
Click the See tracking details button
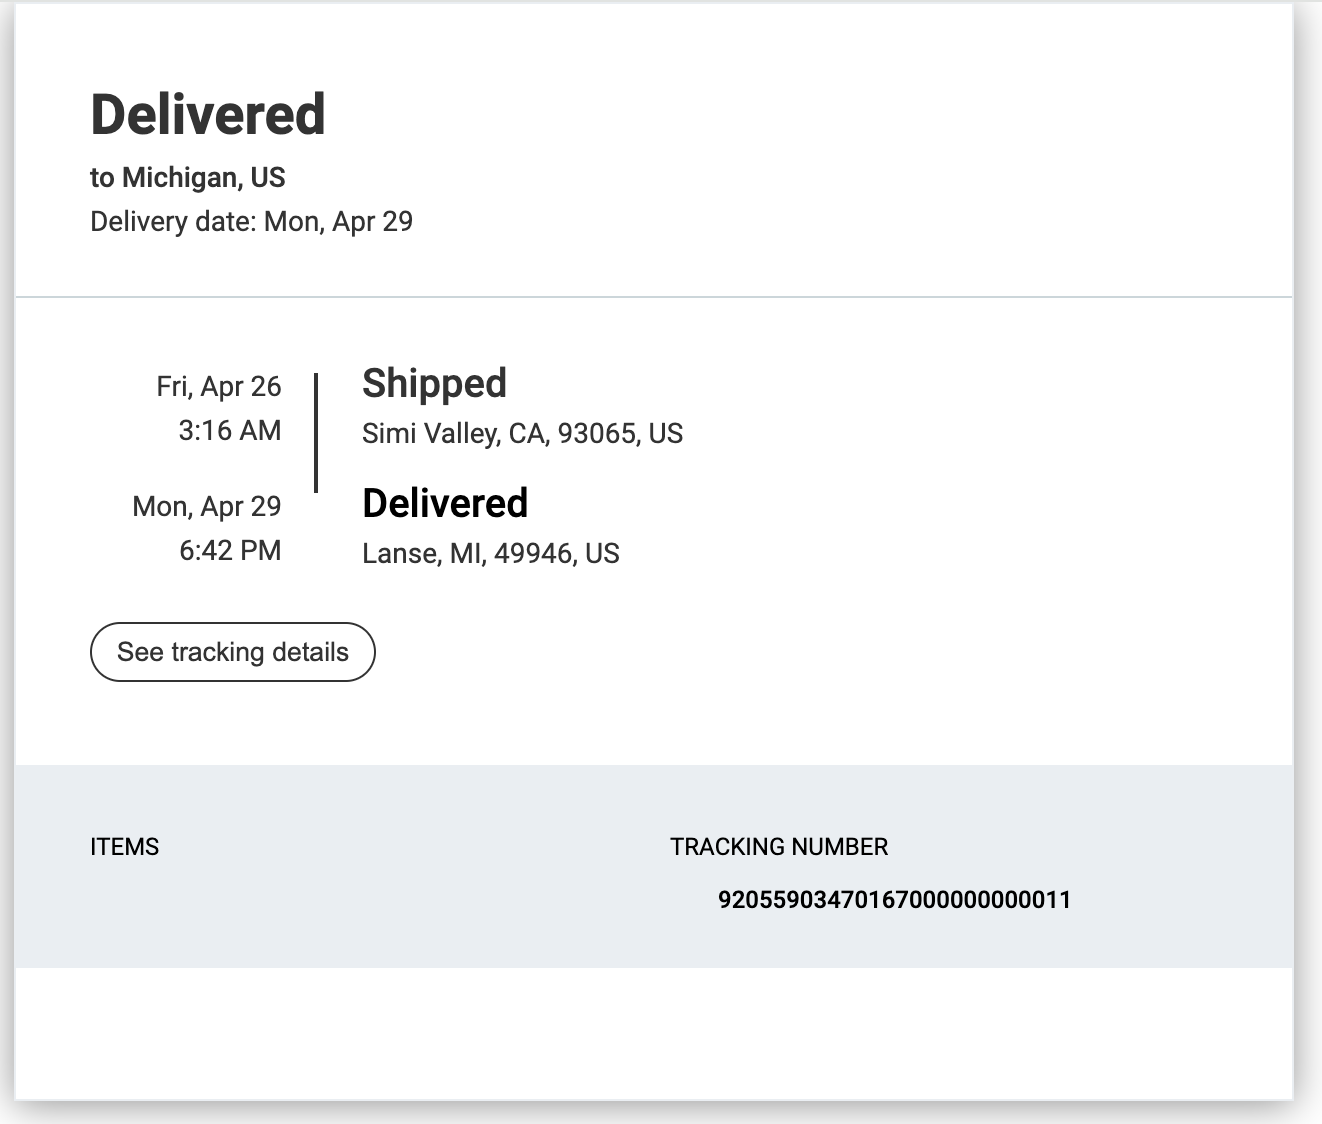[x=232, y=652]
